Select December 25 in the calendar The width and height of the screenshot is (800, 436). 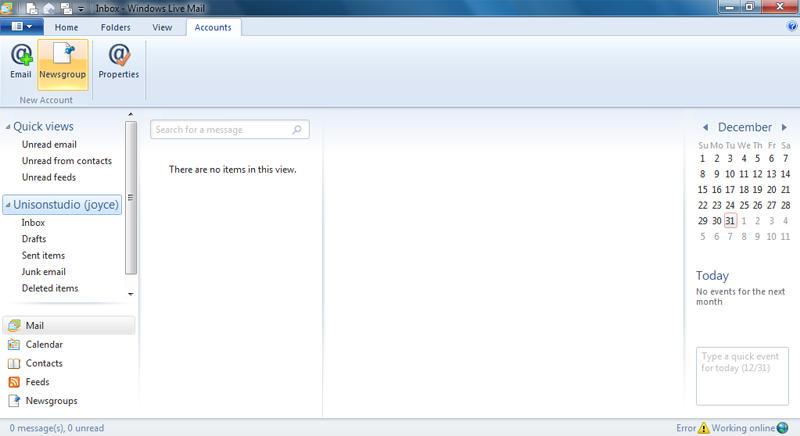[744, 205]
